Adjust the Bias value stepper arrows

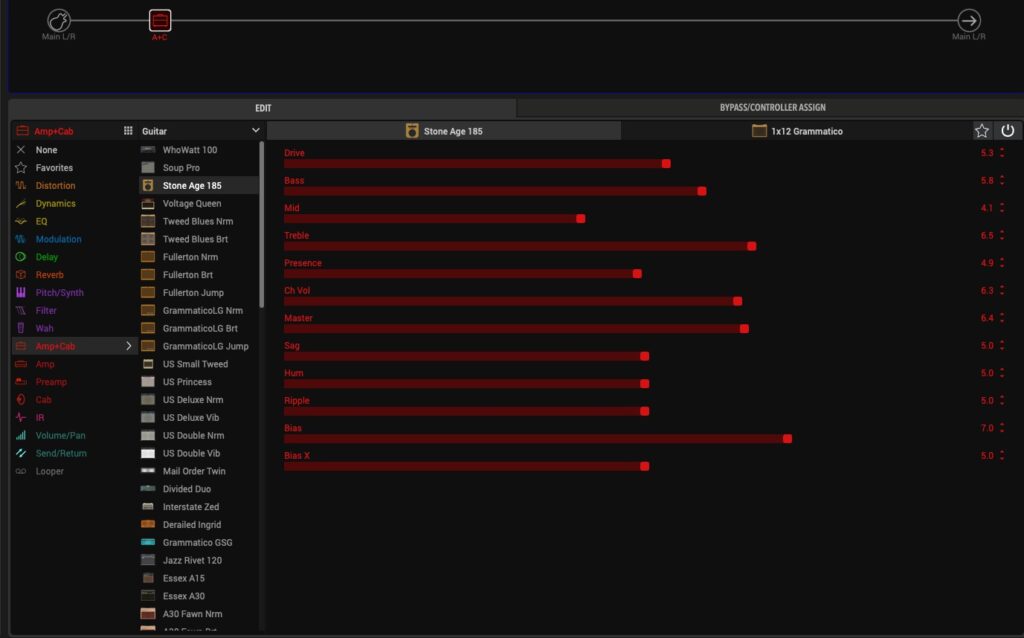[x=1002, y=428]
